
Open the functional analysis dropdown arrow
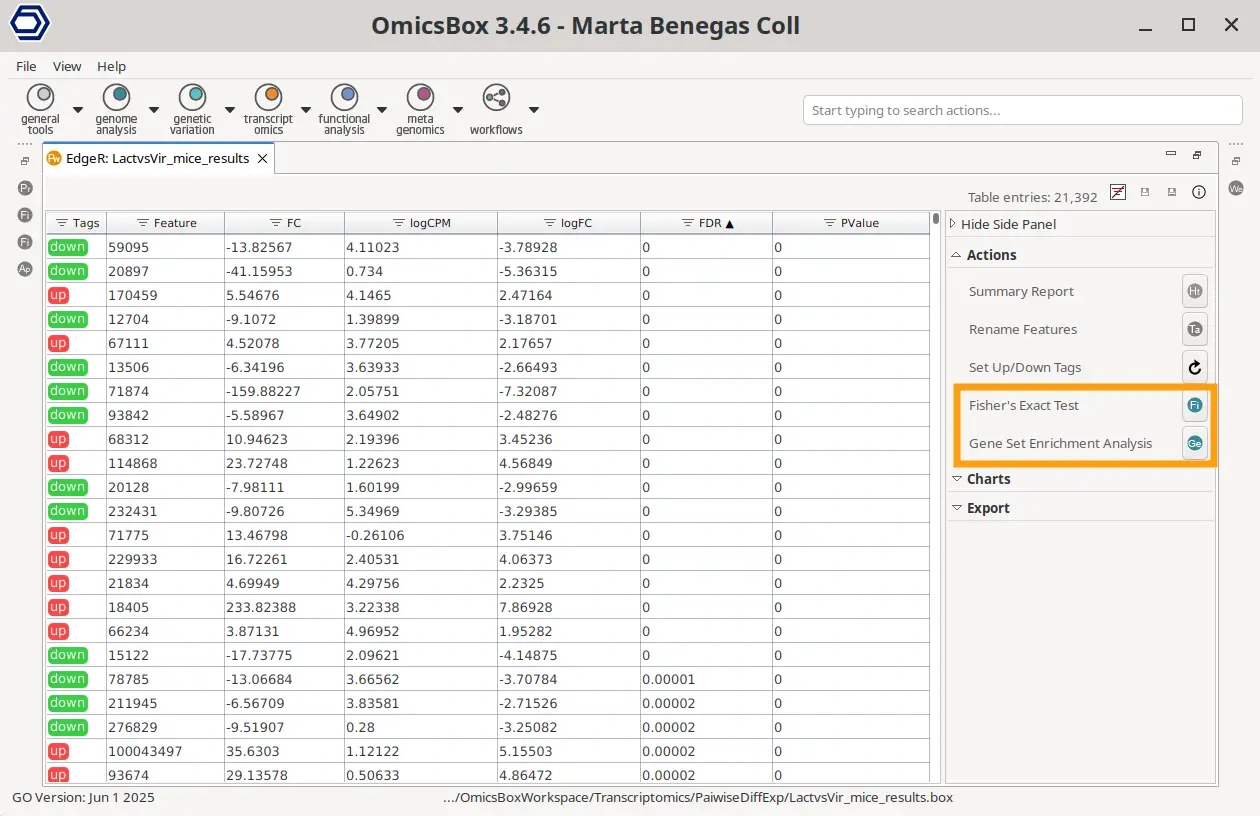[382, 110]
